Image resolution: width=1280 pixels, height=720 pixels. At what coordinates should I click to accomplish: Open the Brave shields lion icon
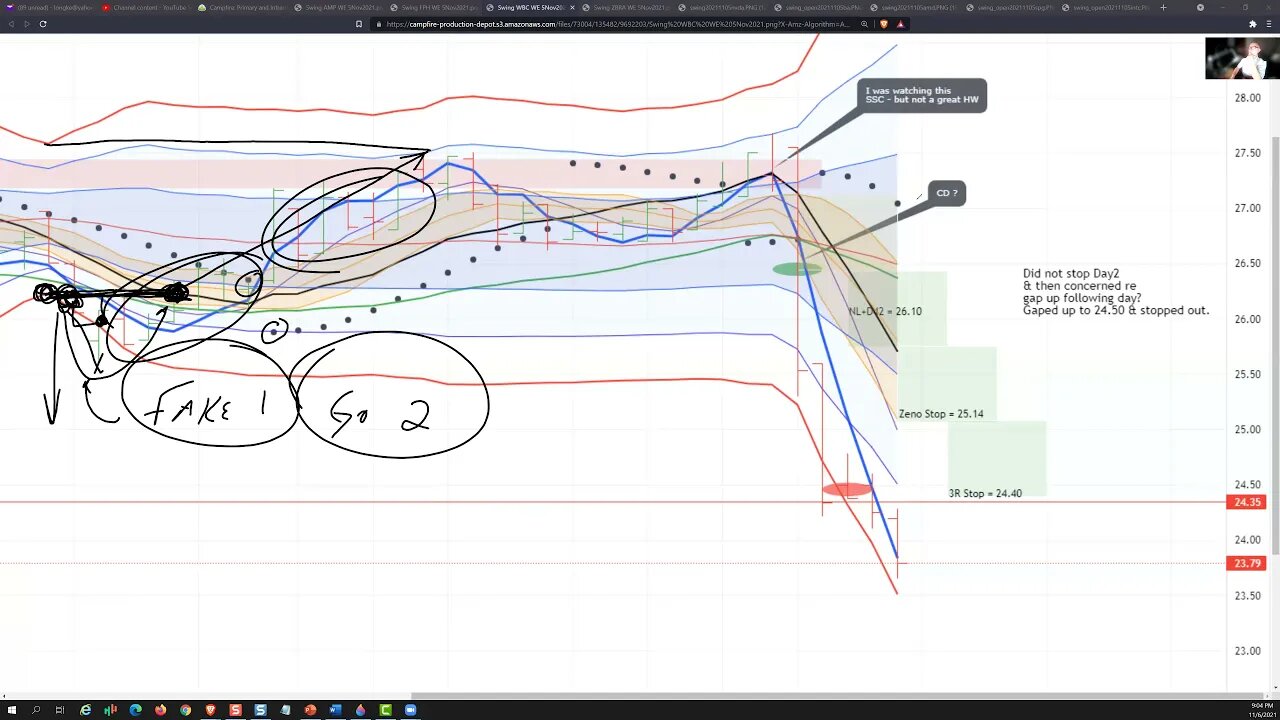coord(884,24)
